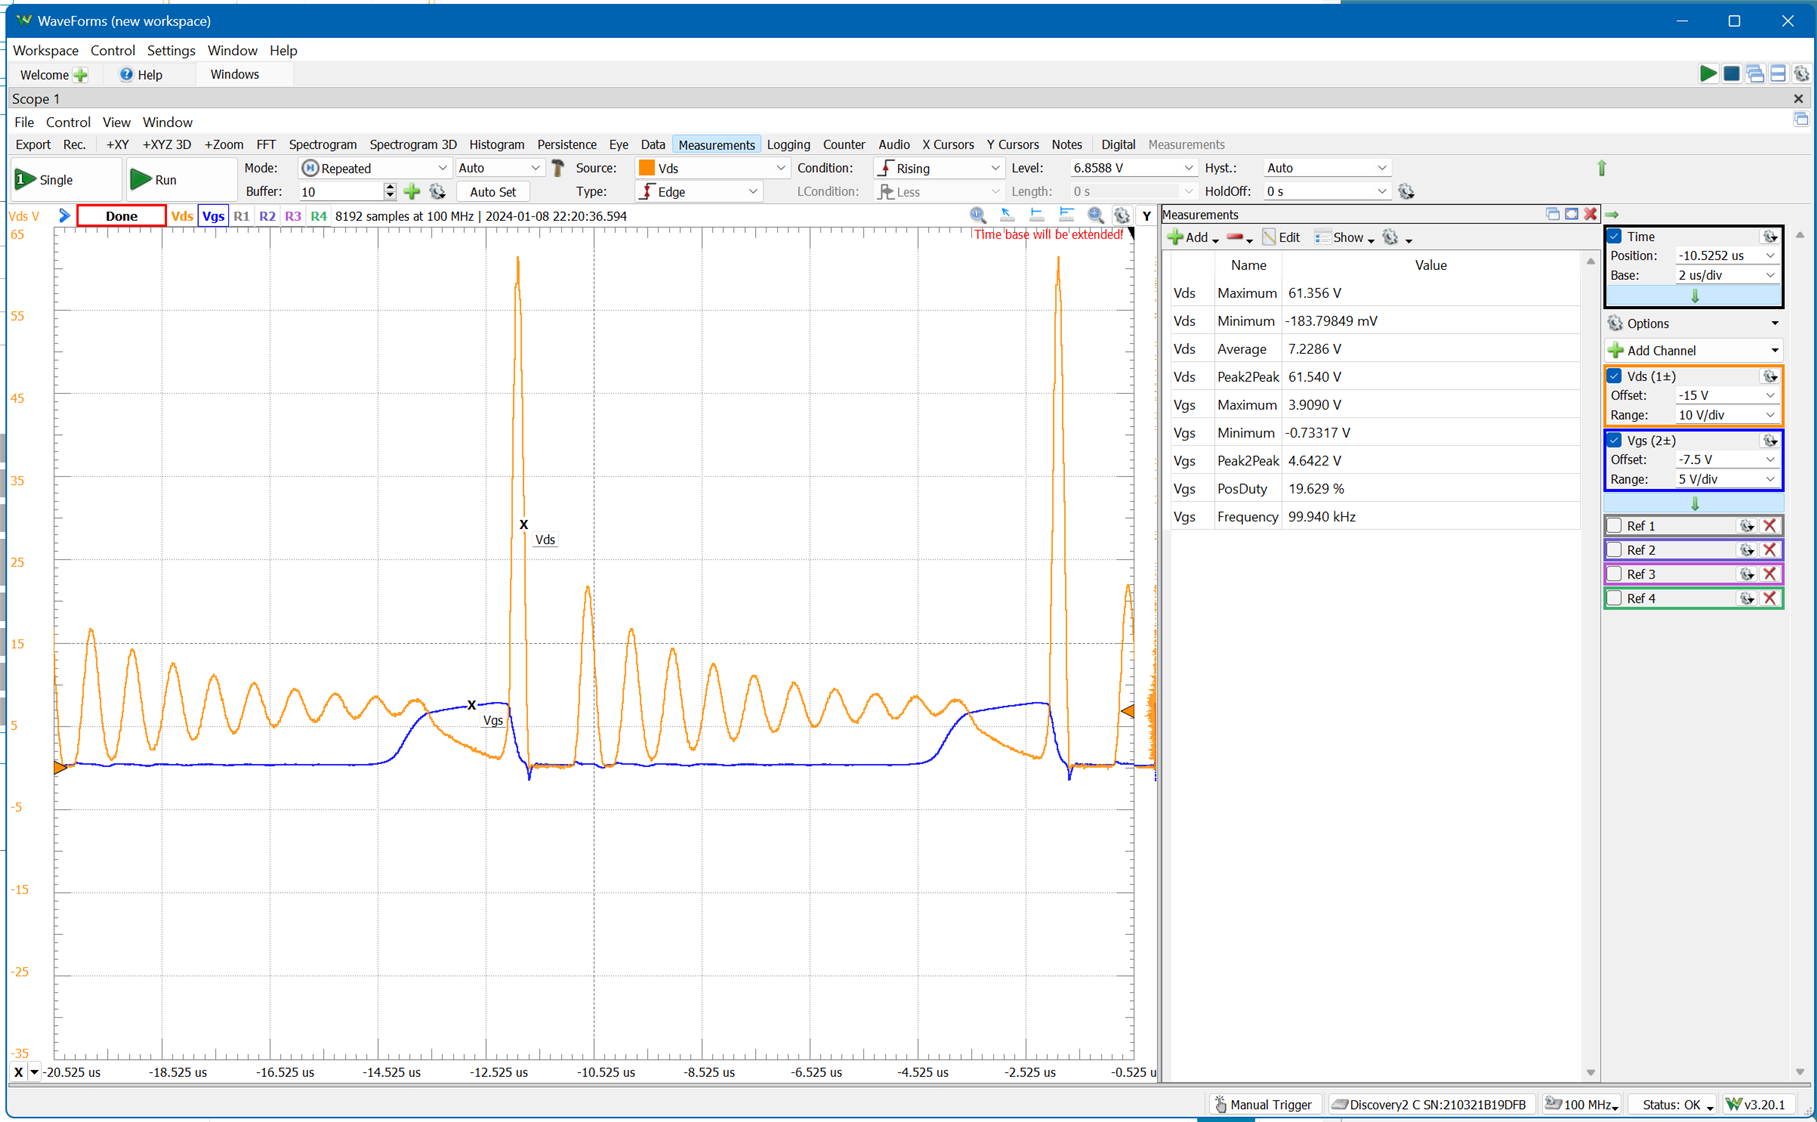
Task: Open the Workspace menu
Action: [x=45, y=50]
